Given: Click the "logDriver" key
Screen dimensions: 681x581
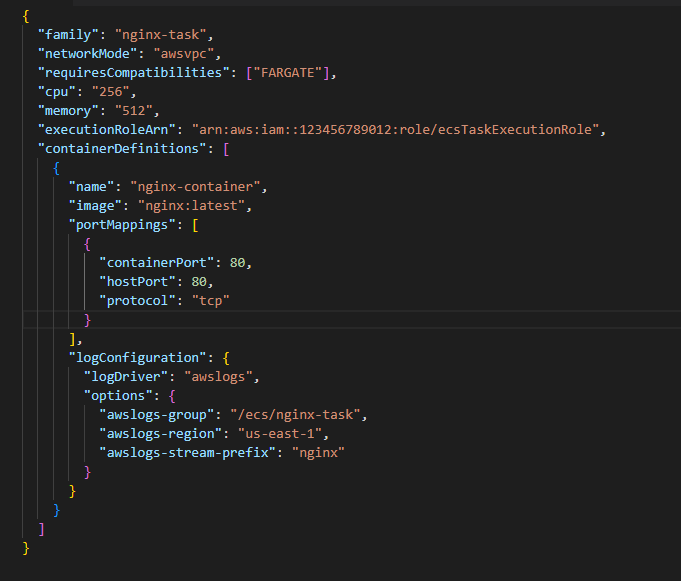Looking at the screenshot, I should tap(126, 376).
